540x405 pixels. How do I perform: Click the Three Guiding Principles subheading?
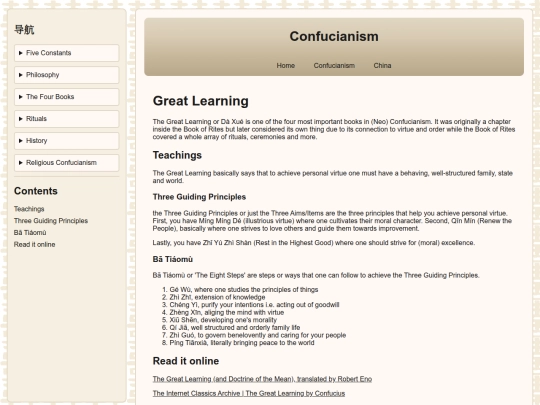click(199, 197)
